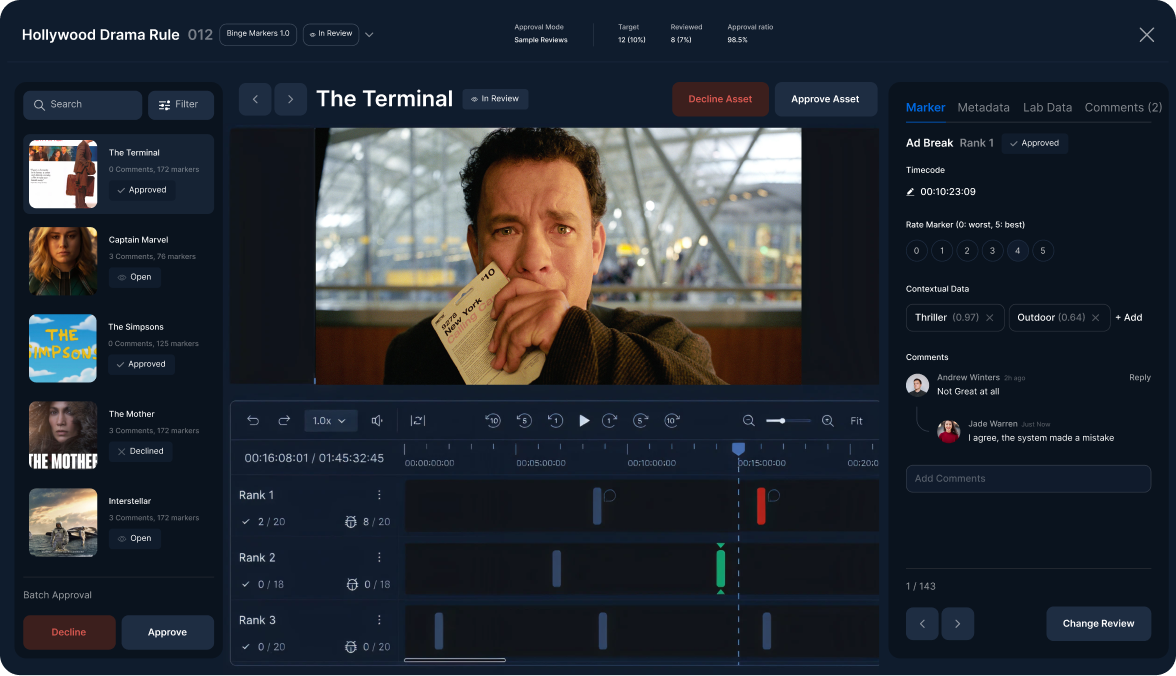Click the blue playhead on the timeline ruler
Screen dimensions: 1176x676
(x=738, y=448)
